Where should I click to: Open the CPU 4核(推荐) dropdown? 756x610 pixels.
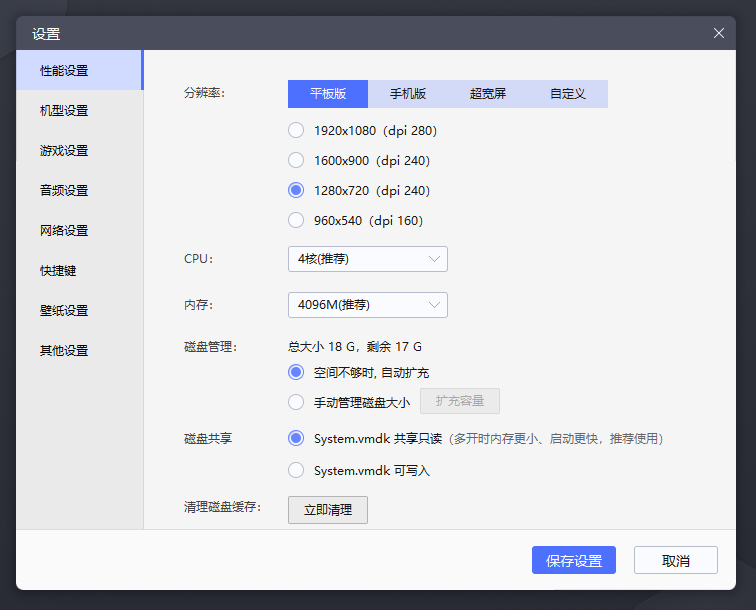tap(368, 259)
